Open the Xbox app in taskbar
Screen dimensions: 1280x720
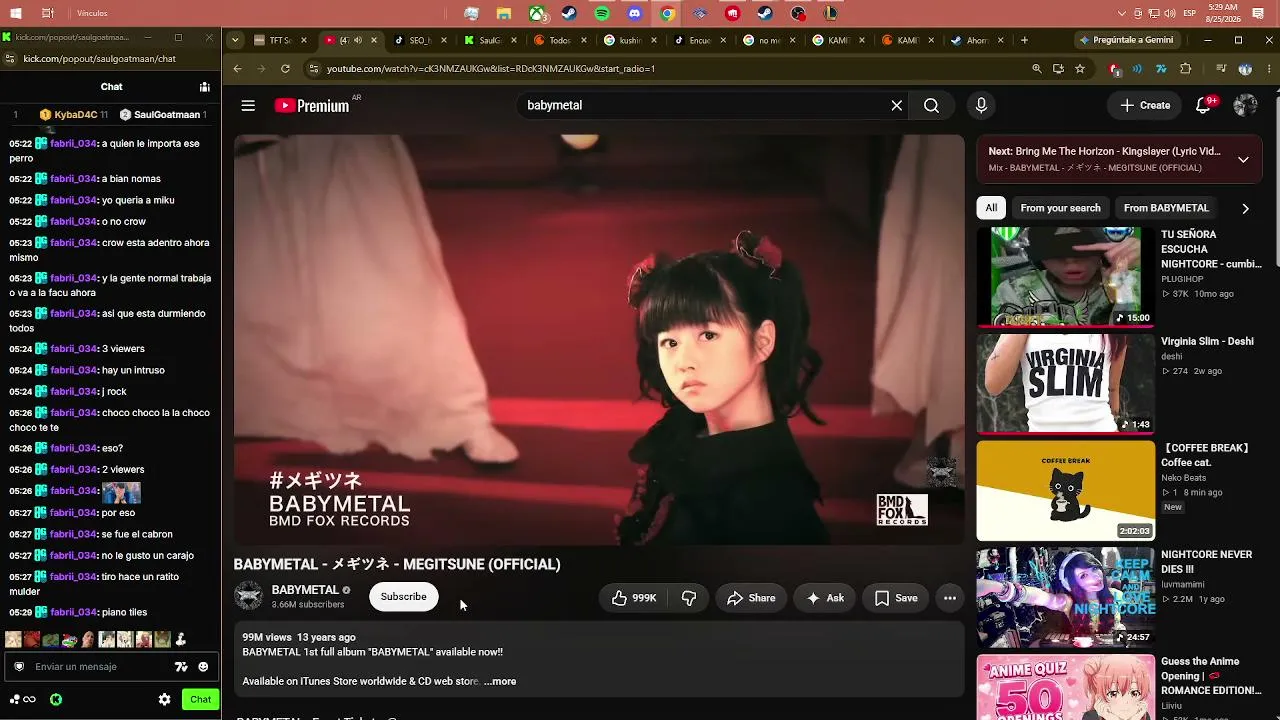click(x=537, y=13)
